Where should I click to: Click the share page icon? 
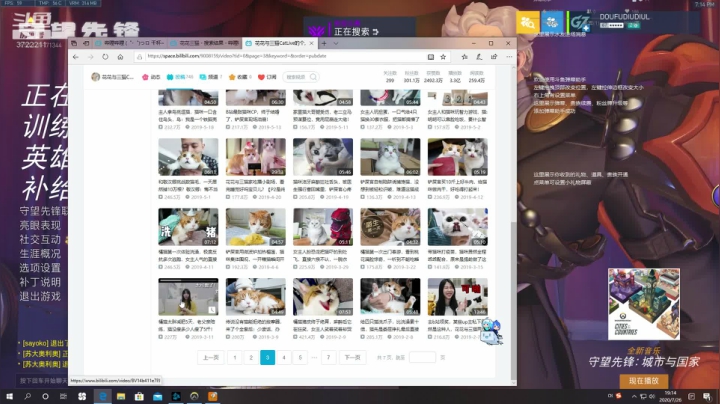click(494, 57)
